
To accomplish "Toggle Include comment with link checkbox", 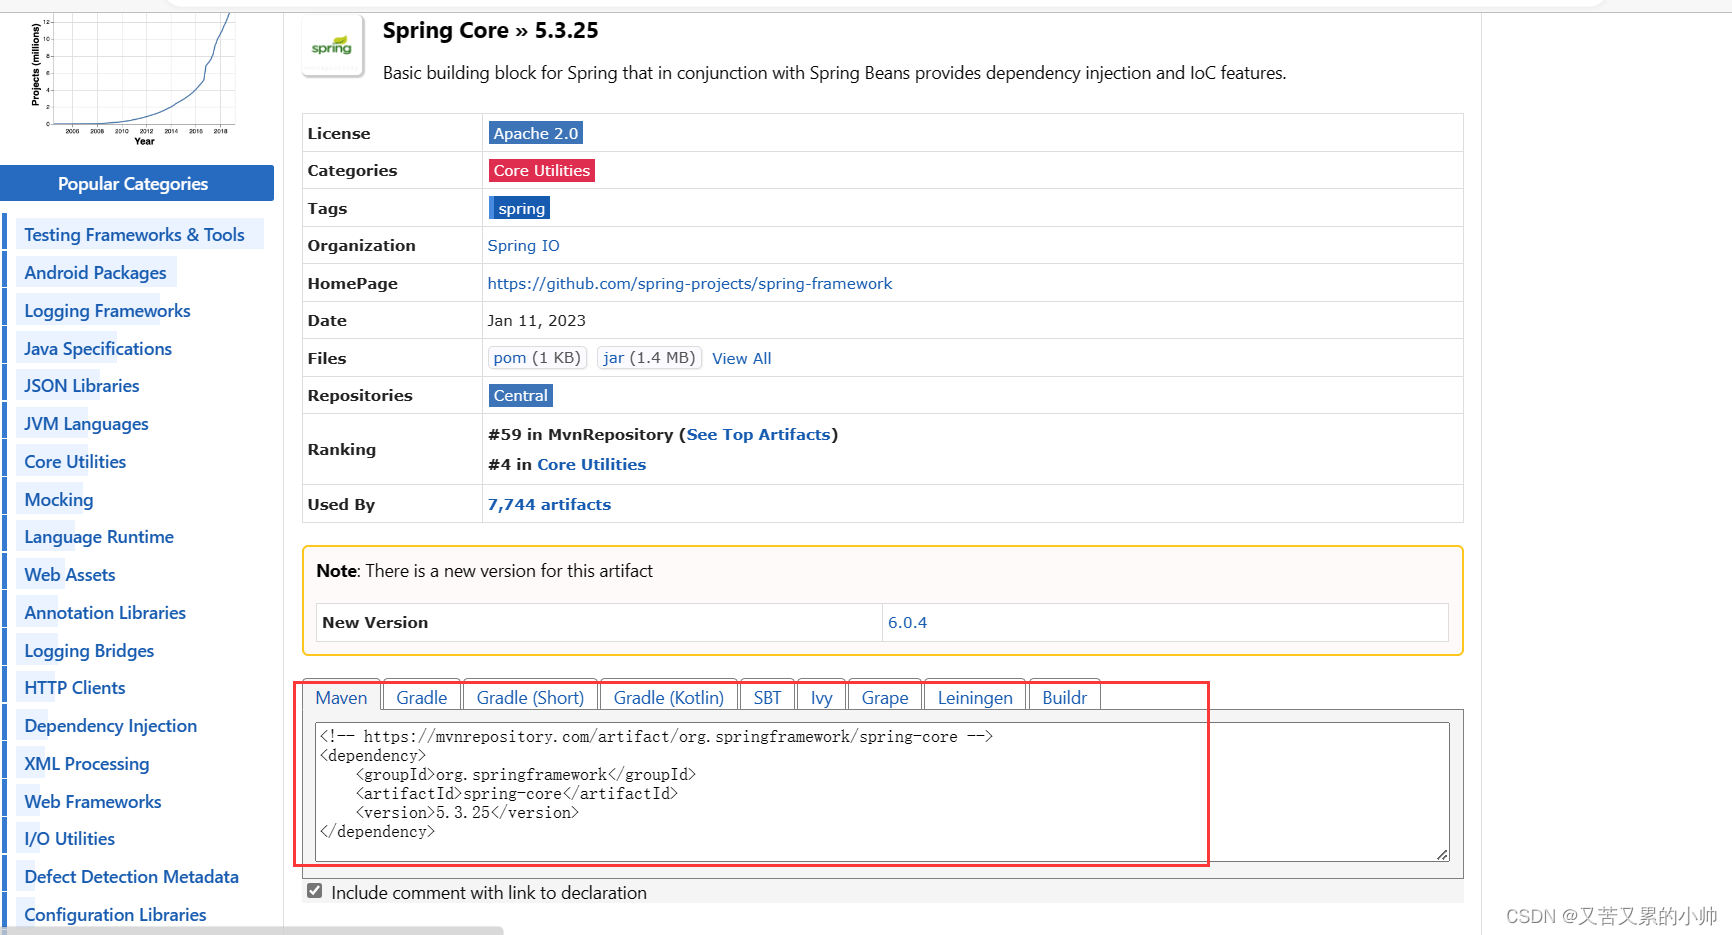I will 315,891.
